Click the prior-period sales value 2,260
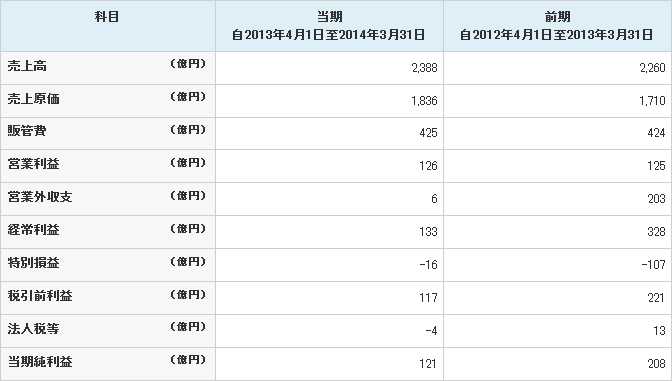Viewport: 672px width, 381px height. 652,68
